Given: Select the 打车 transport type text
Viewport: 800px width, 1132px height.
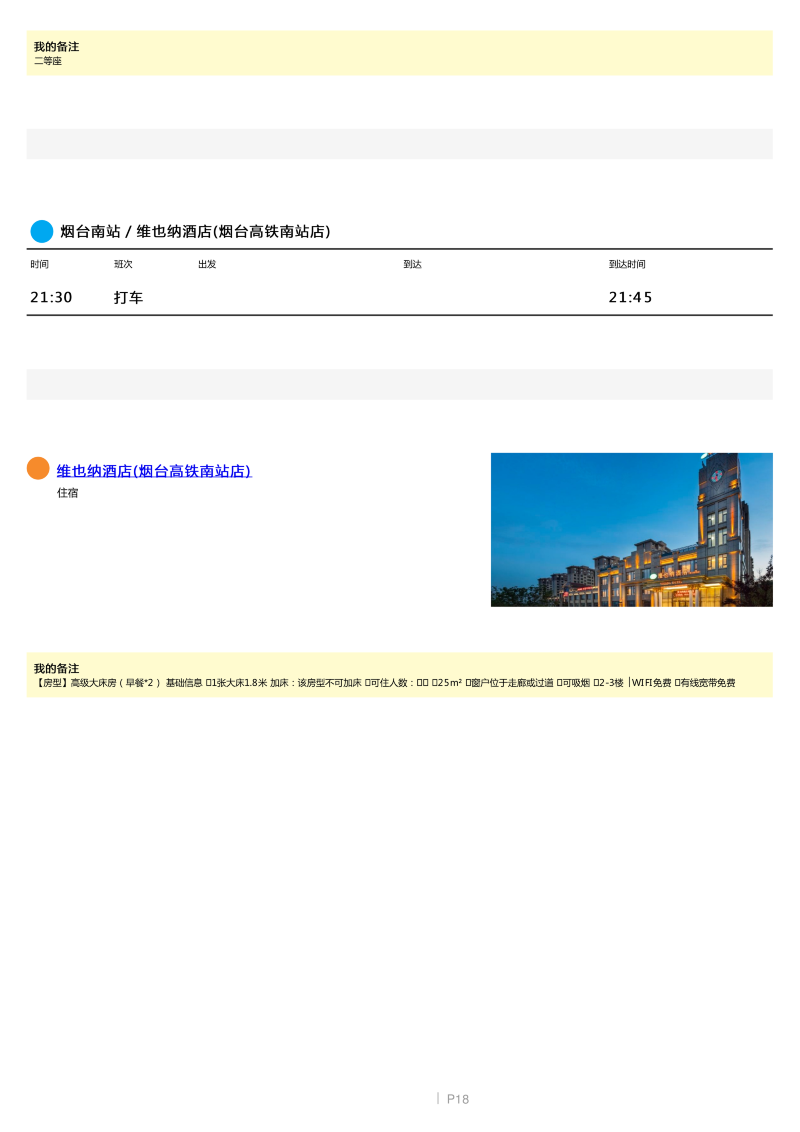Looking at the screenshot, I should tap(129, 297).
